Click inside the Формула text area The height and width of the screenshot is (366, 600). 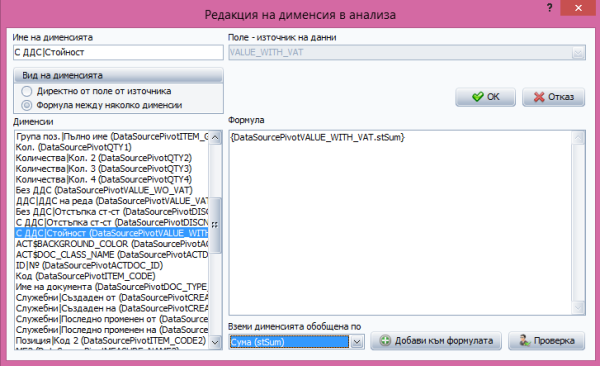(400, 223)
